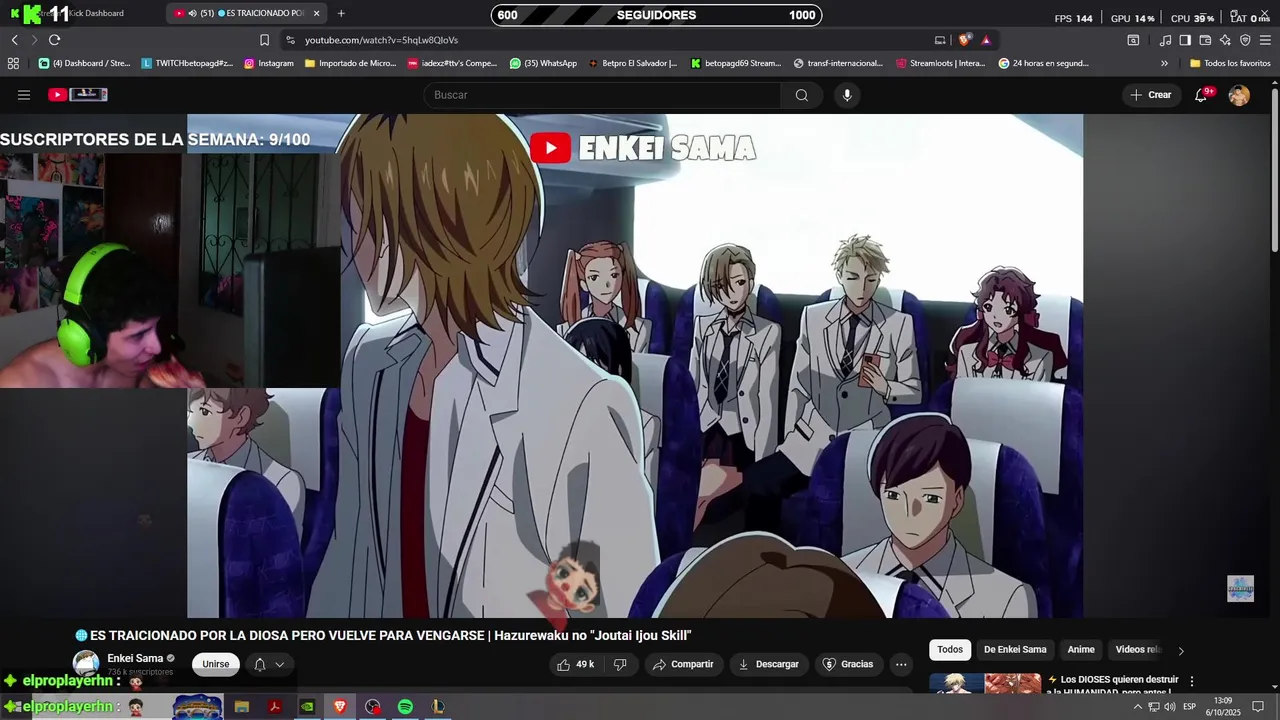The image size is (1280, 720).
Task: Open the TWITCHbetopagd bookmark
Action: pos(187,63)
